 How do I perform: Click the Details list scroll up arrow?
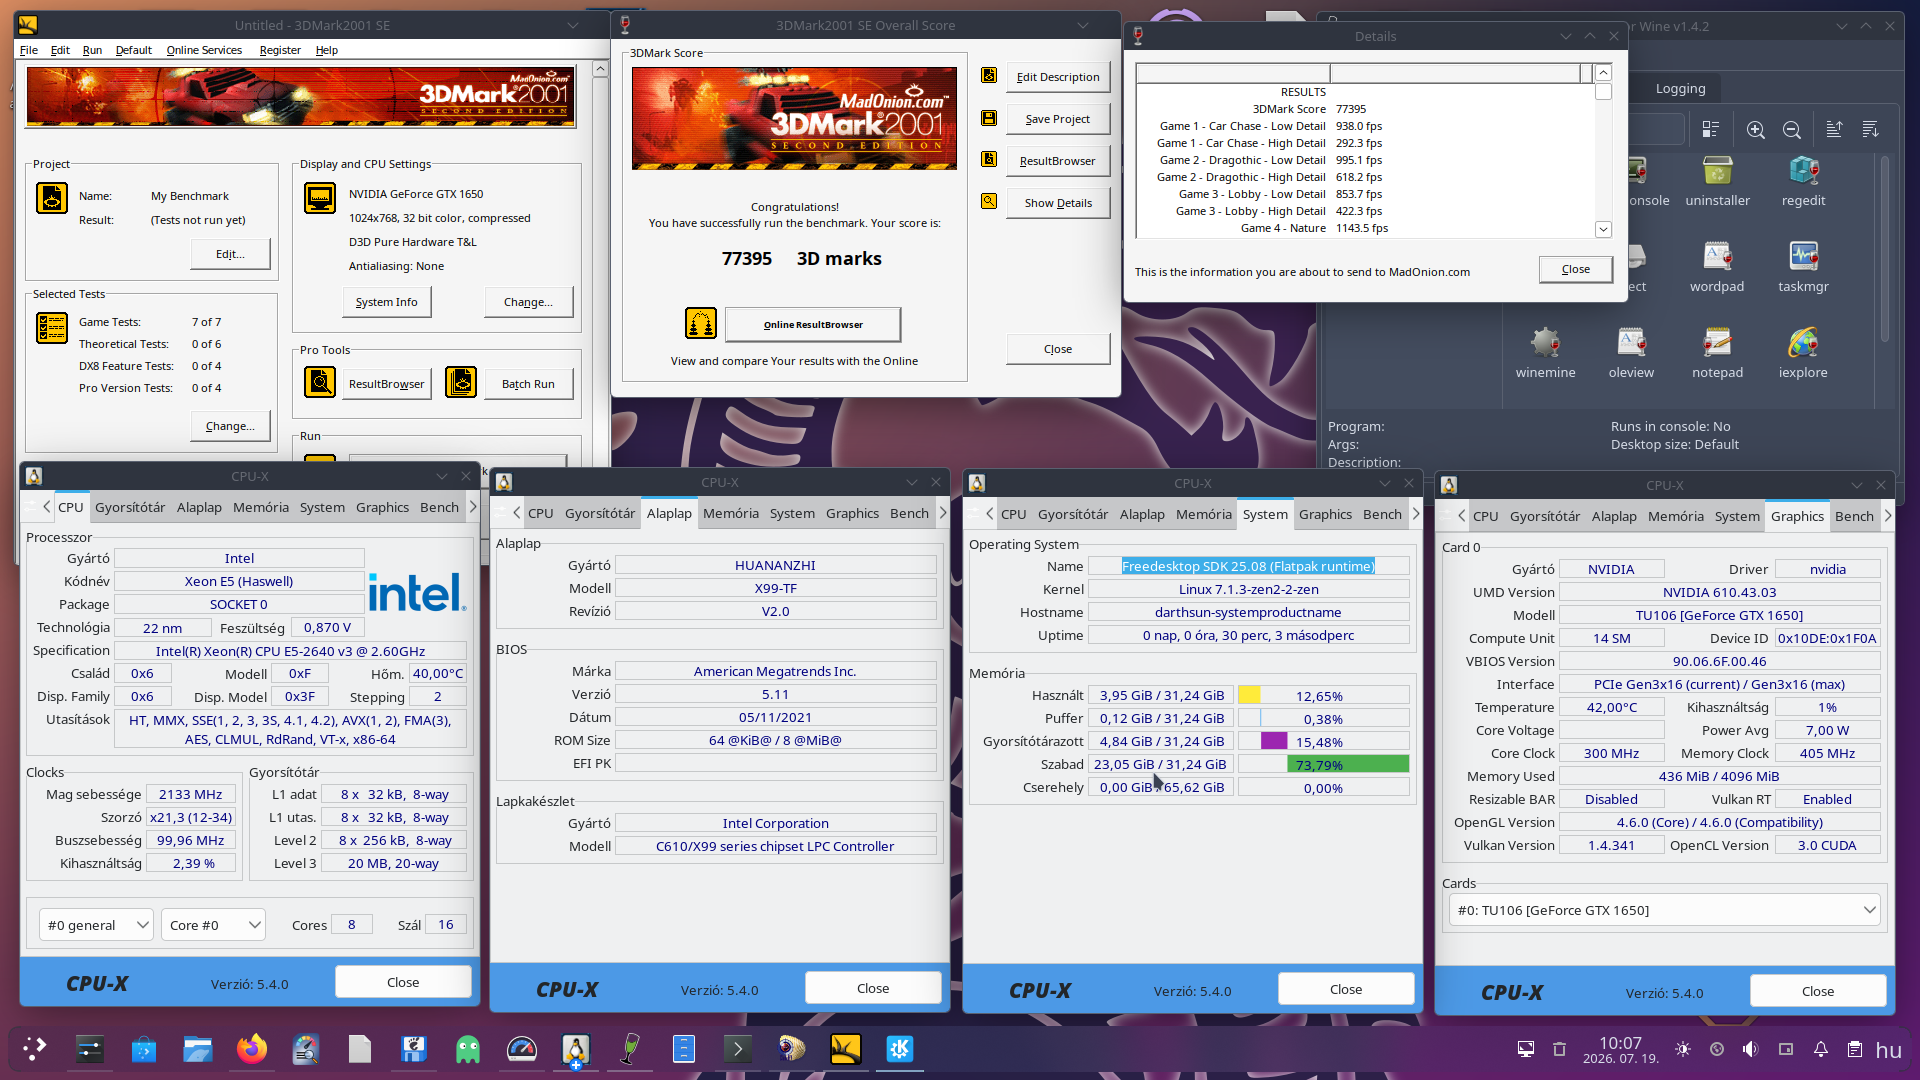tap(1603, 73)
